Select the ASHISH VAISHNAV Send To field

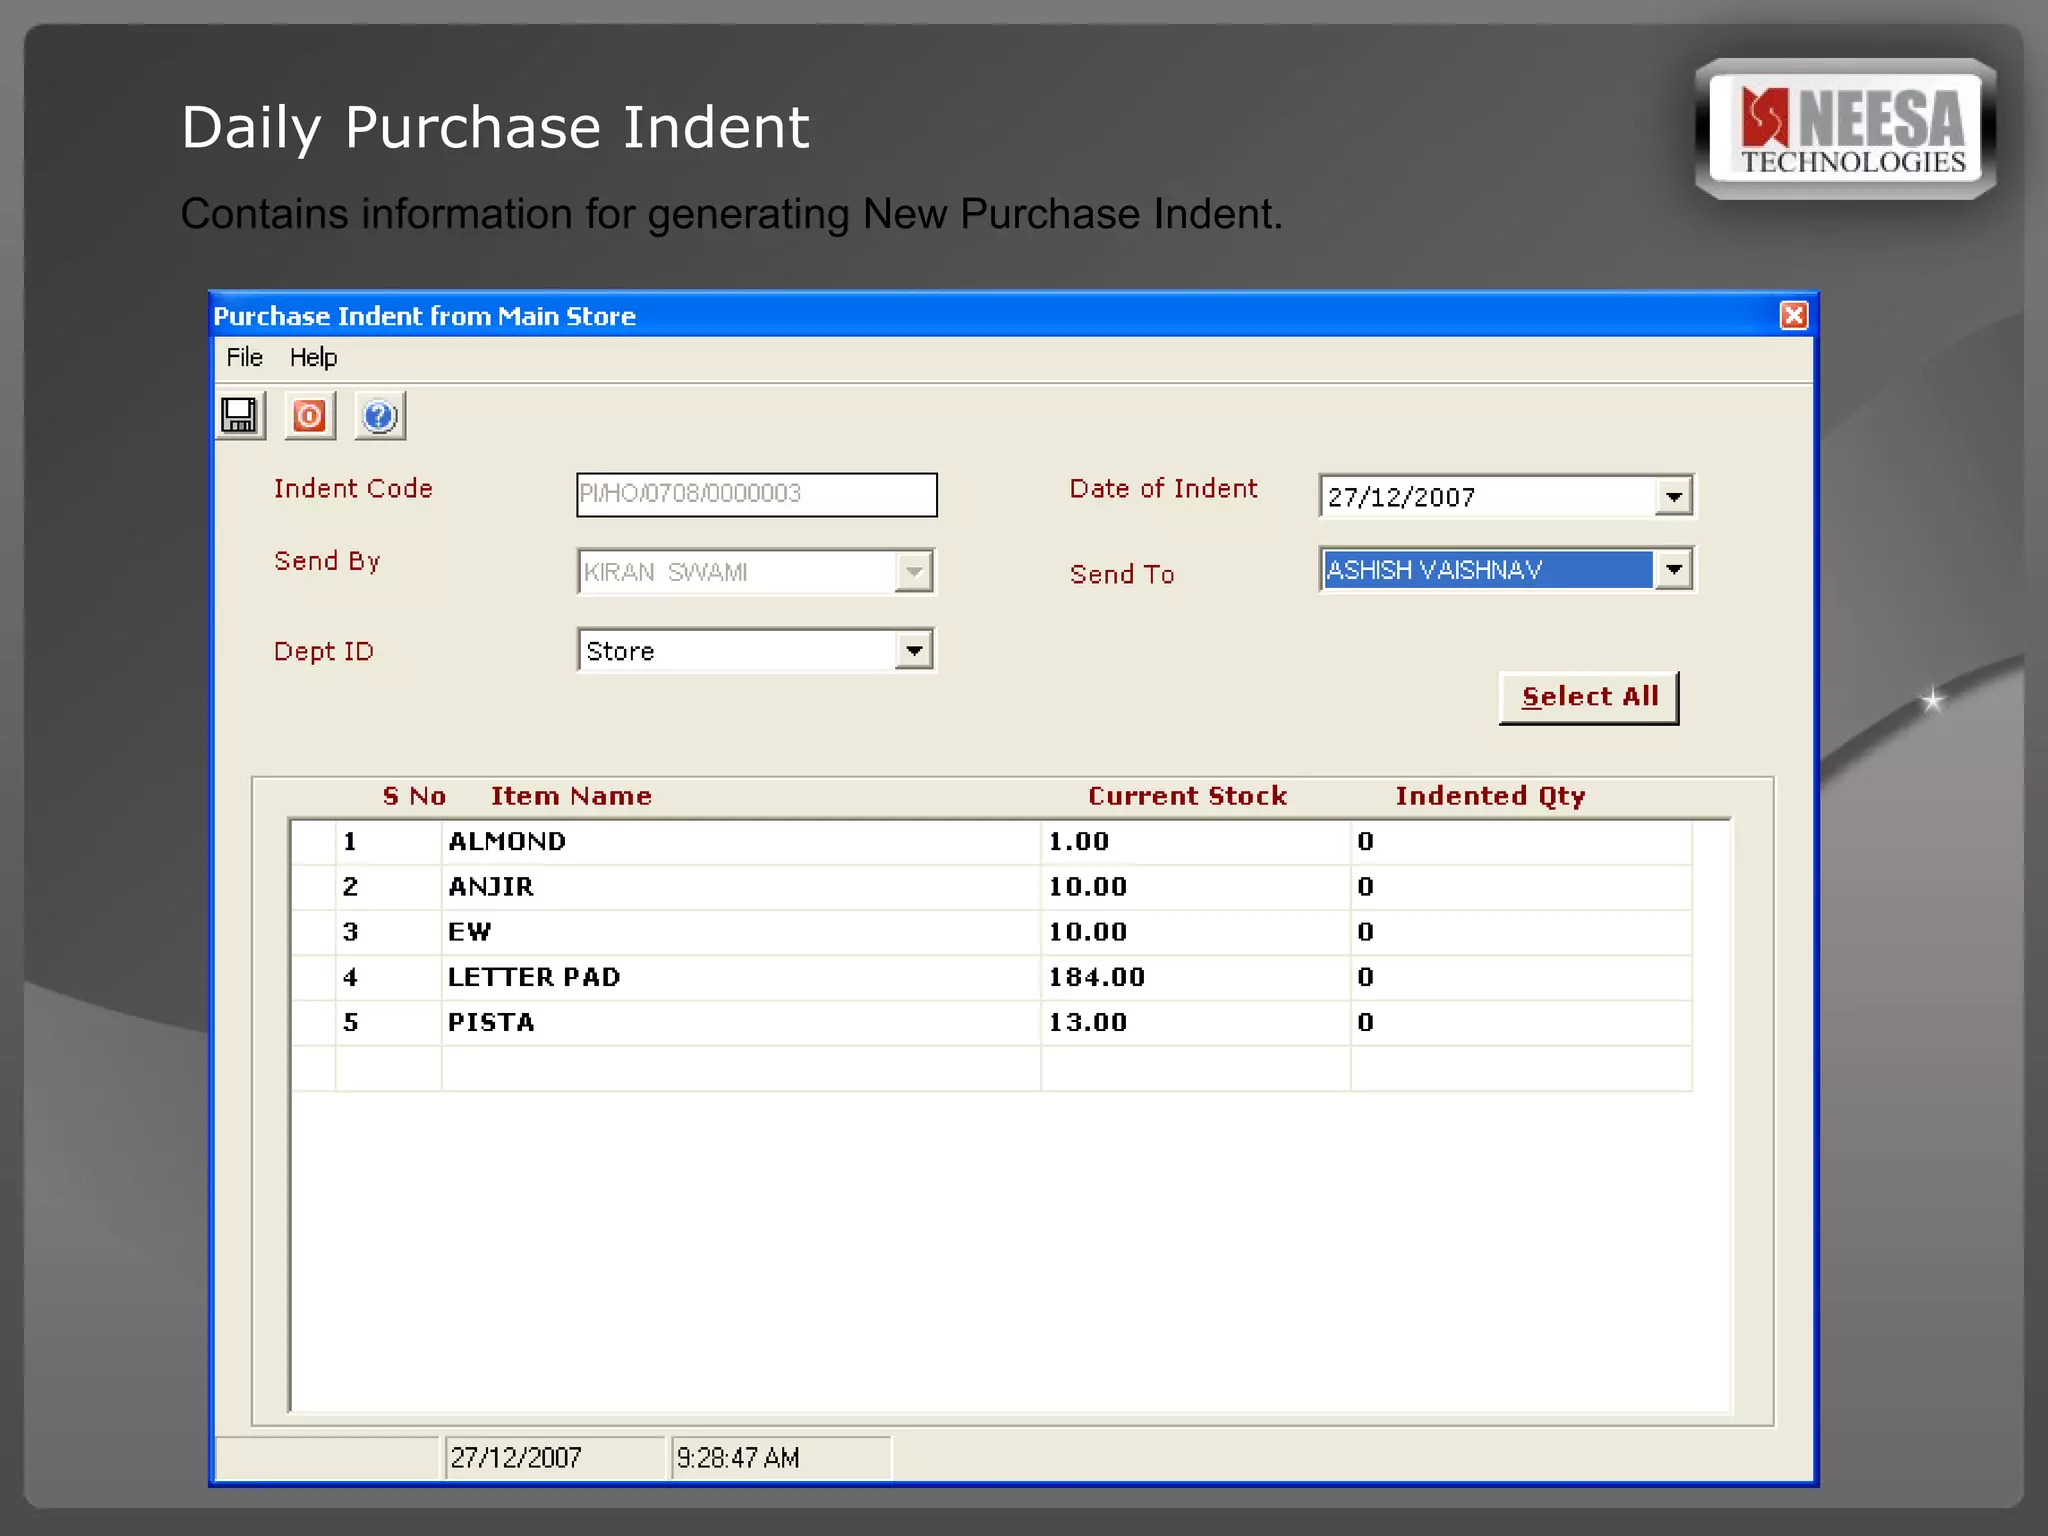(1488, 570)
